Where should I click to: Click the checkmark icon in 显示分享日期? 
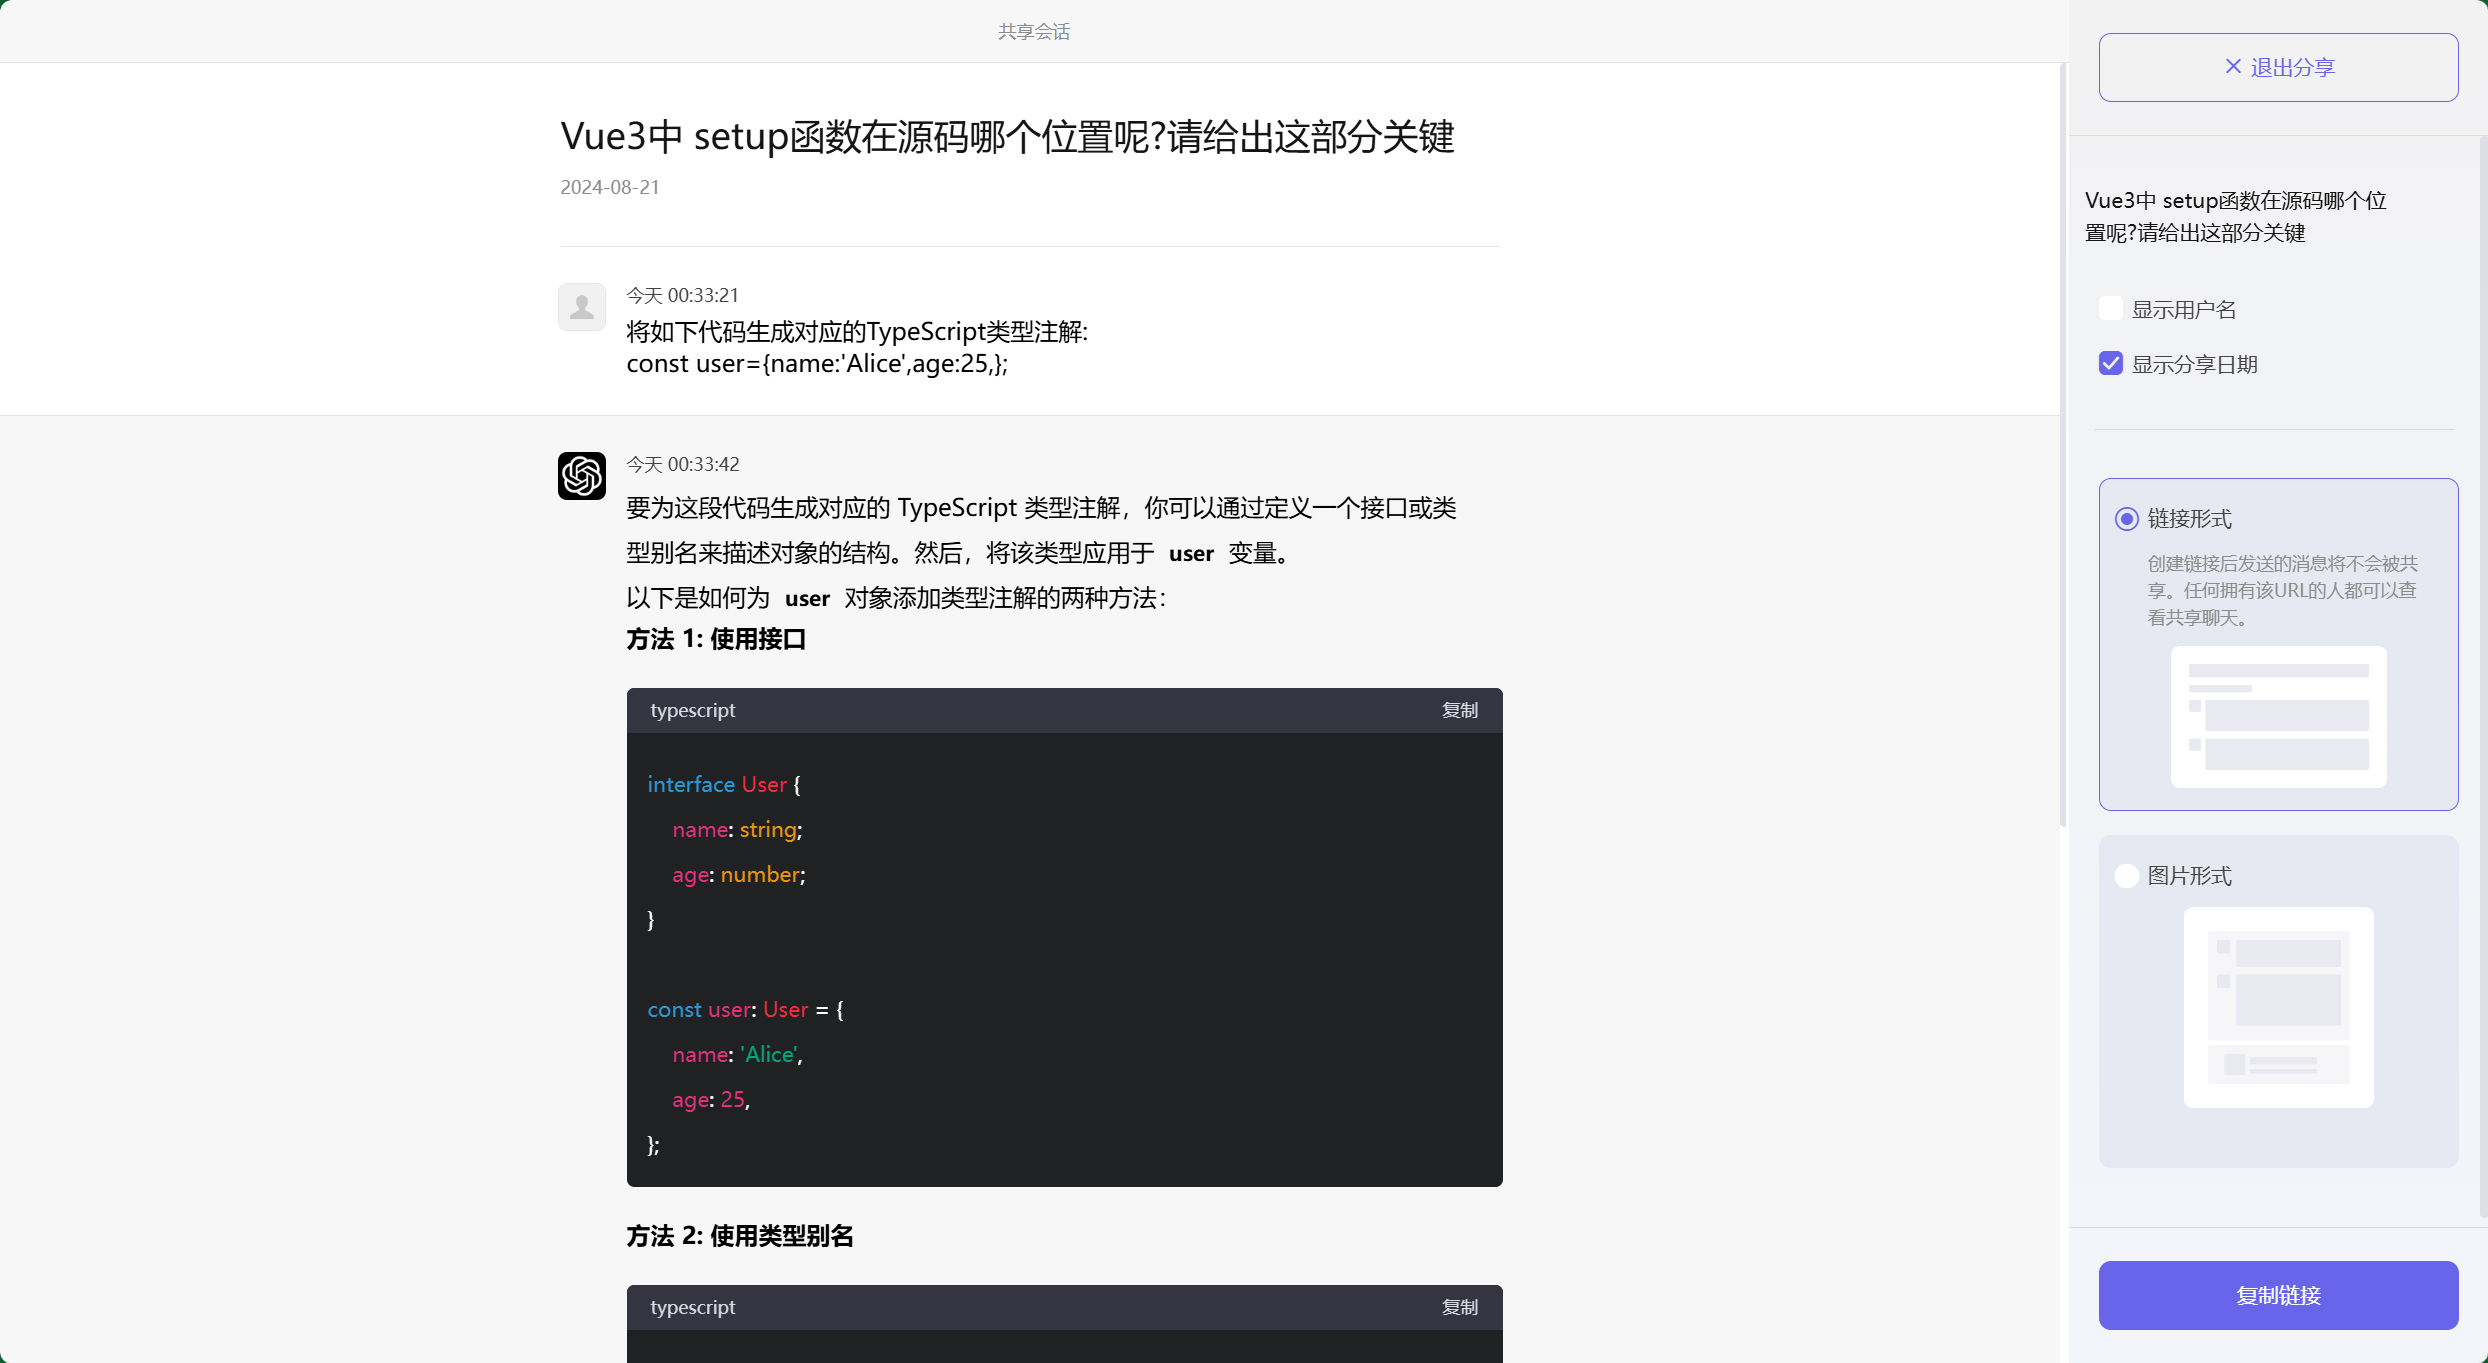(2110, 362)
